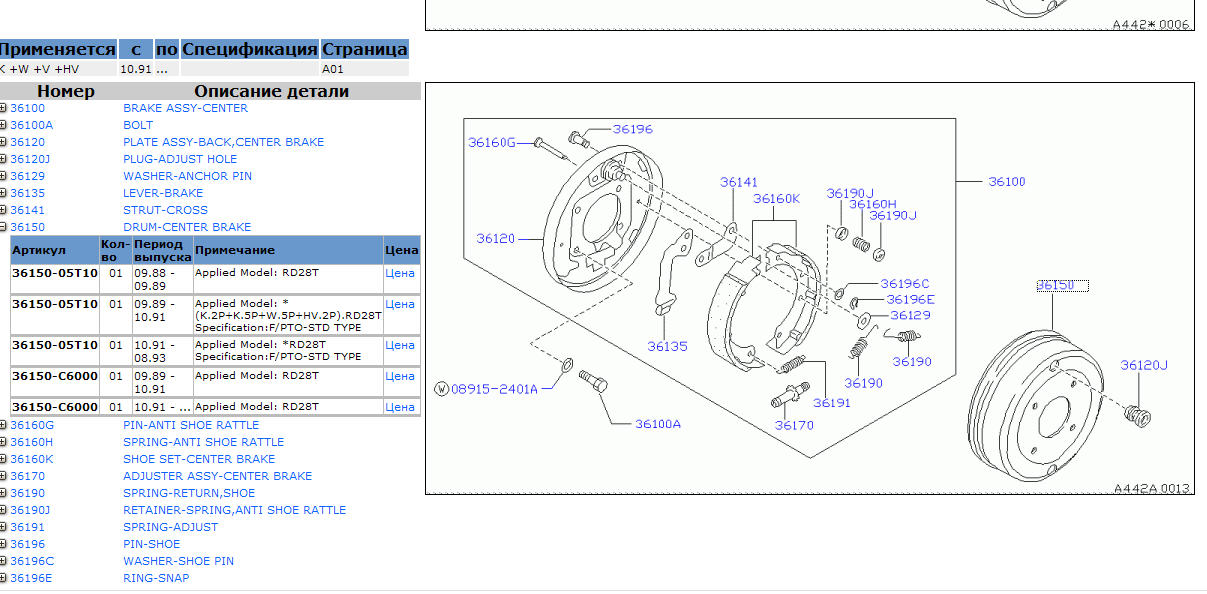Expand the 36160K part number row
This screenshot has width=1207, height=594.
(x=4, y=459)
